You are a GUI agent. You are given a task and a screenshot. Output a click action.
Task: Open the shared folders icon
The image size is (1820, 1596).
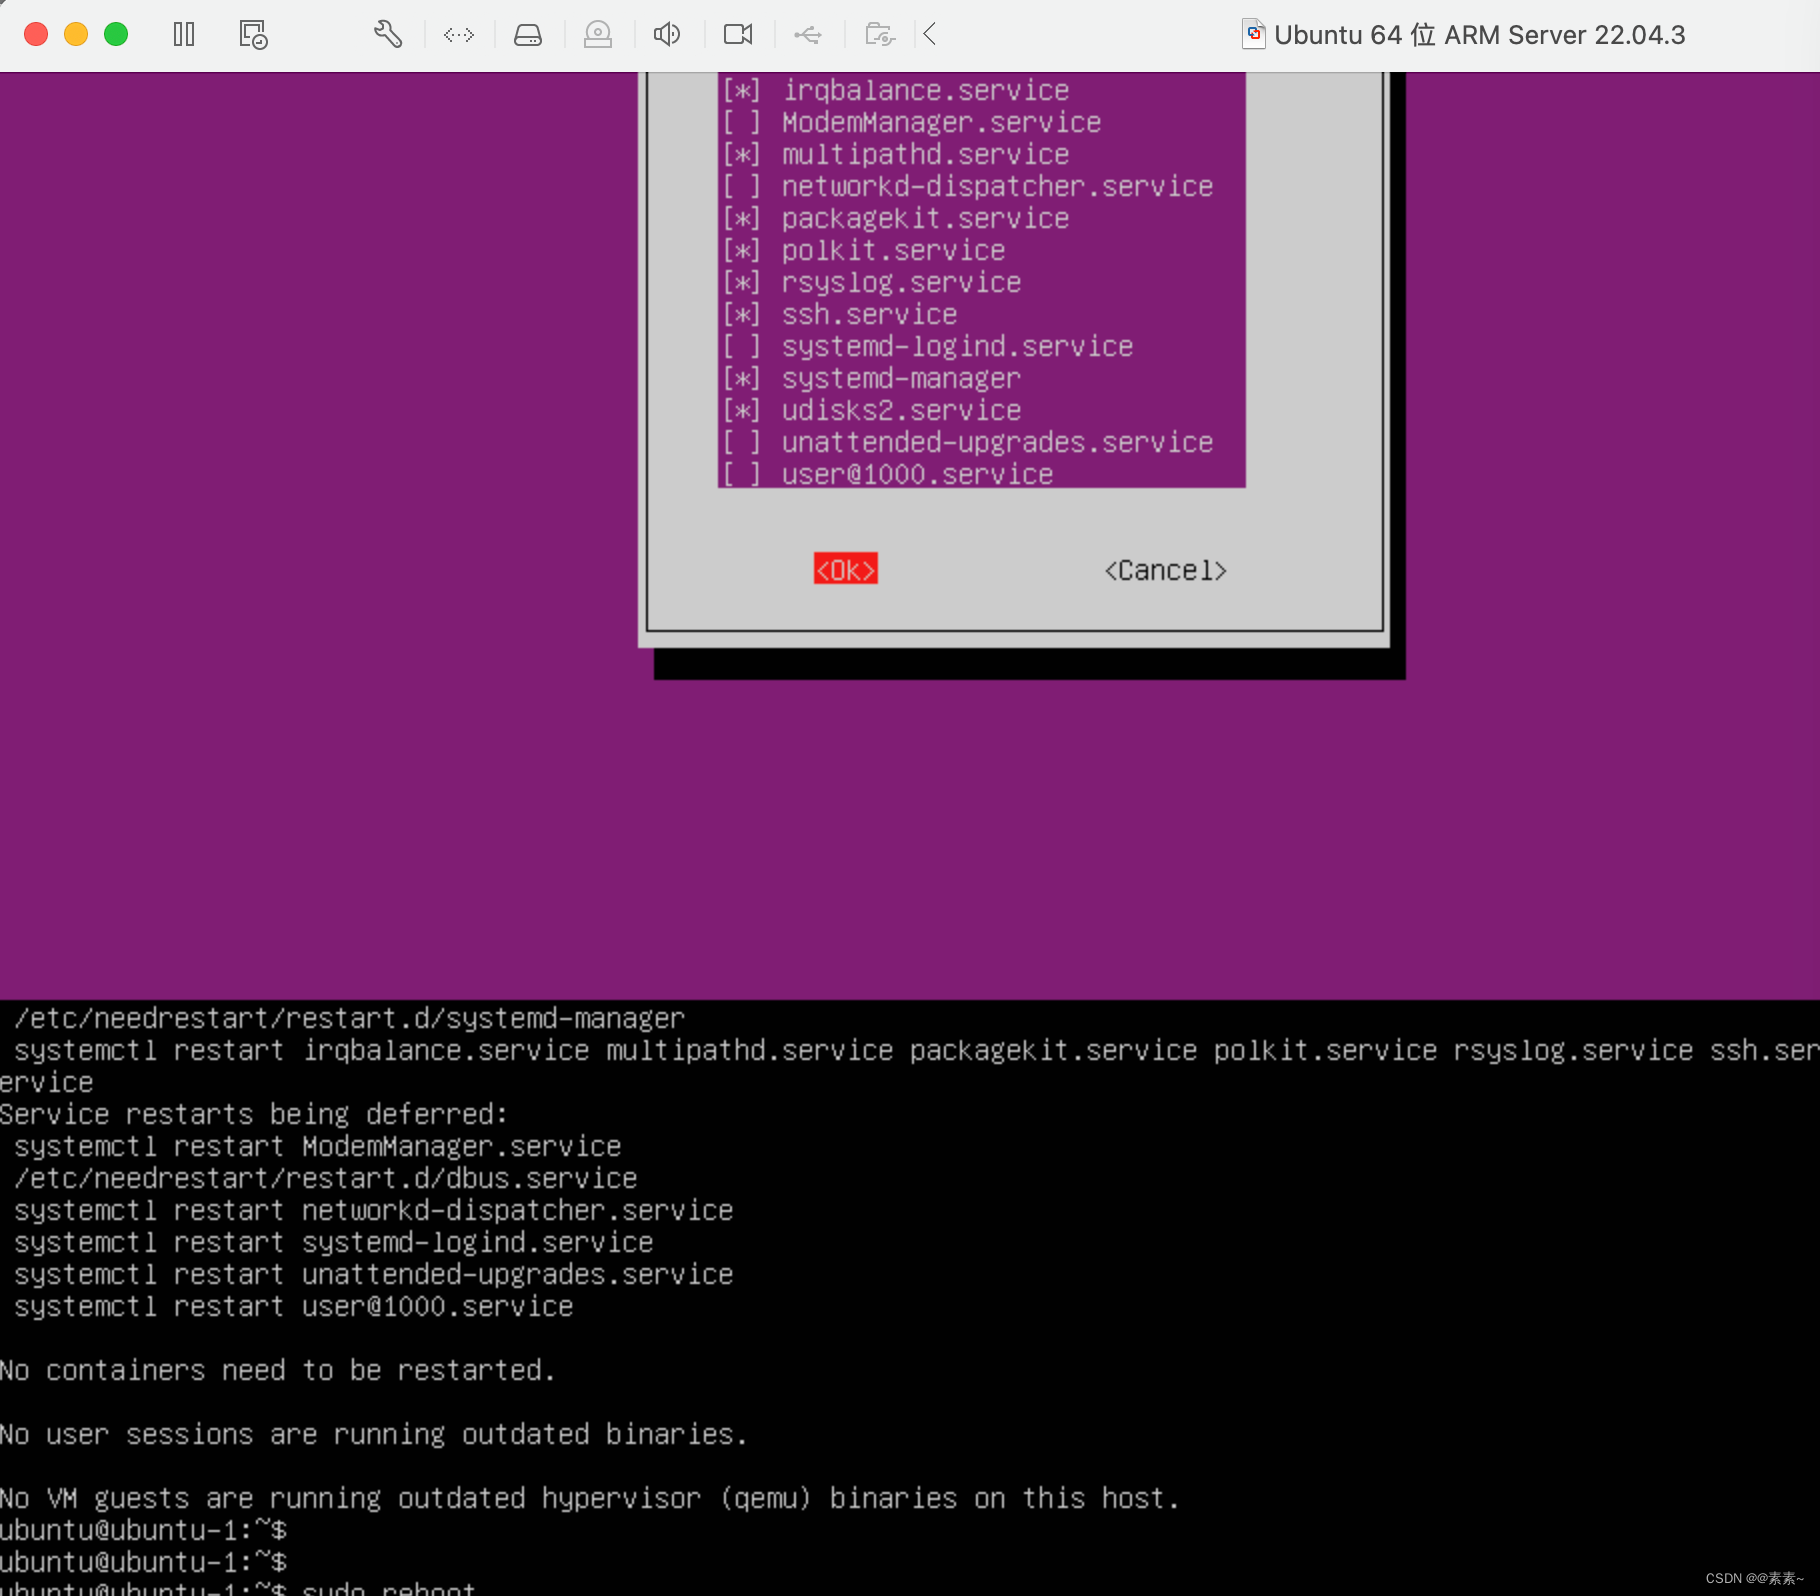point(880,35)
